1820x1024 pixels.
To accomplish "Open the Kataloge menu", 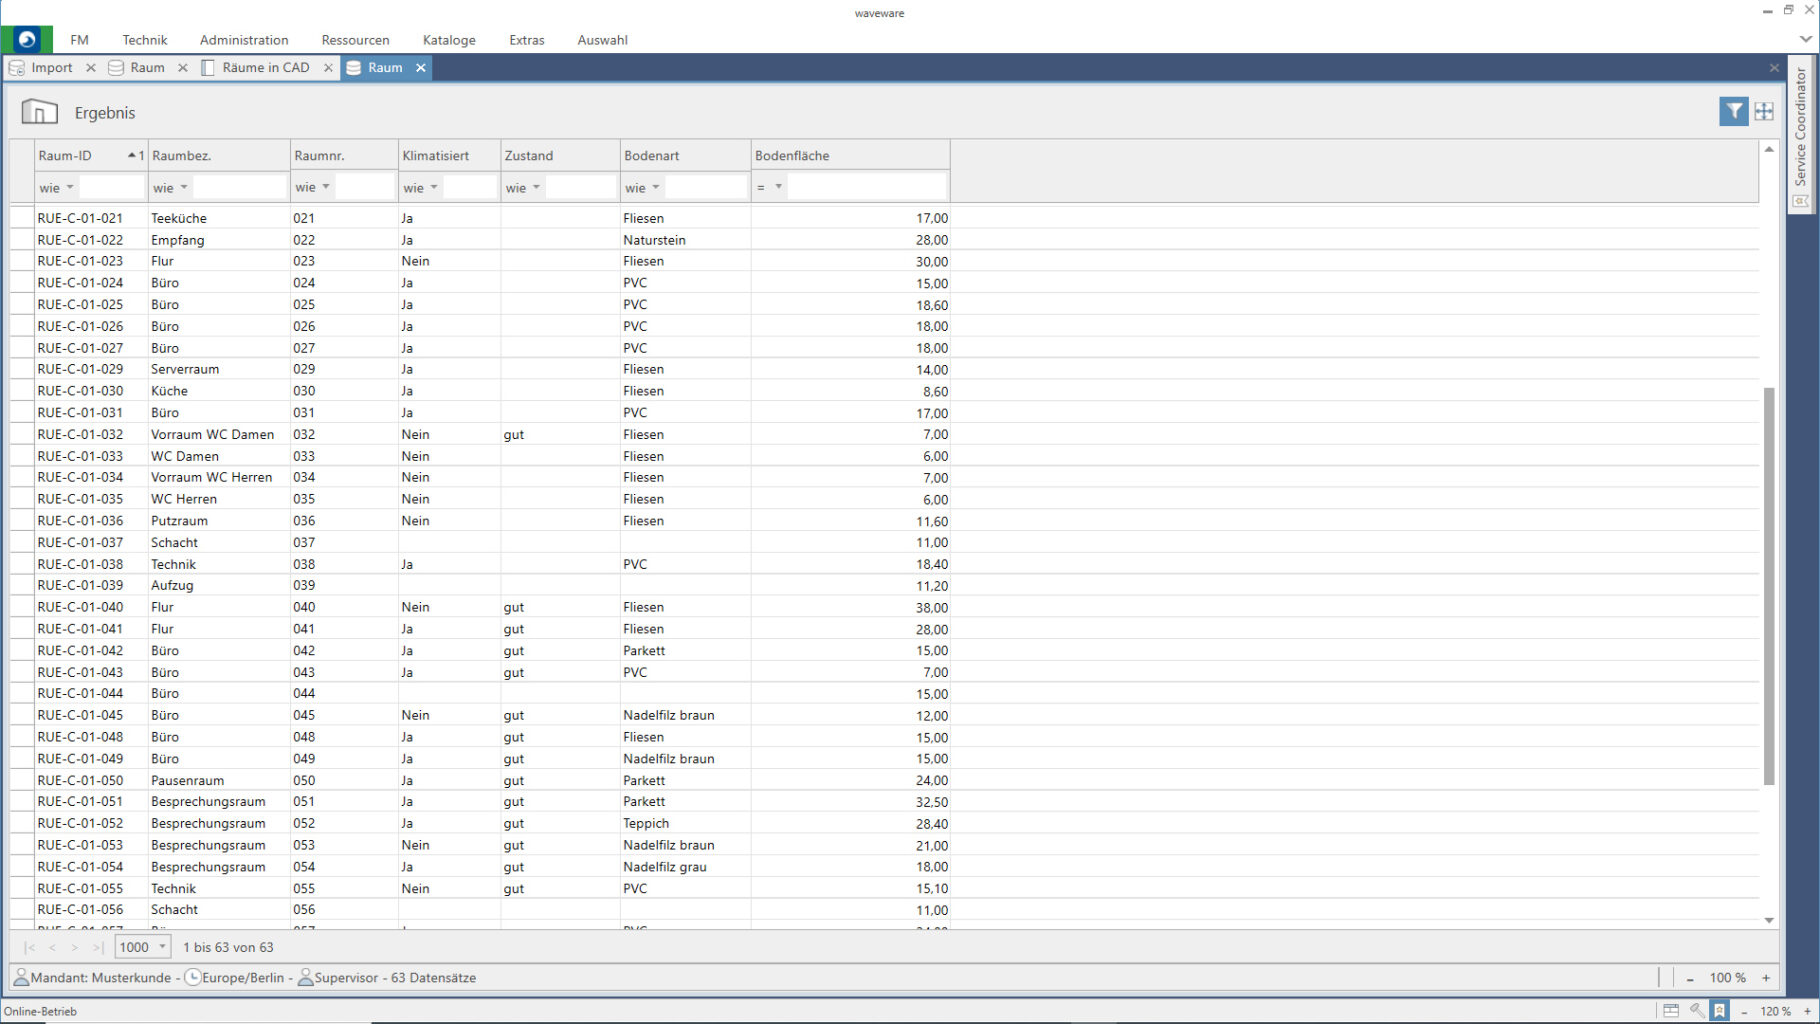I will tap(449, 40).
